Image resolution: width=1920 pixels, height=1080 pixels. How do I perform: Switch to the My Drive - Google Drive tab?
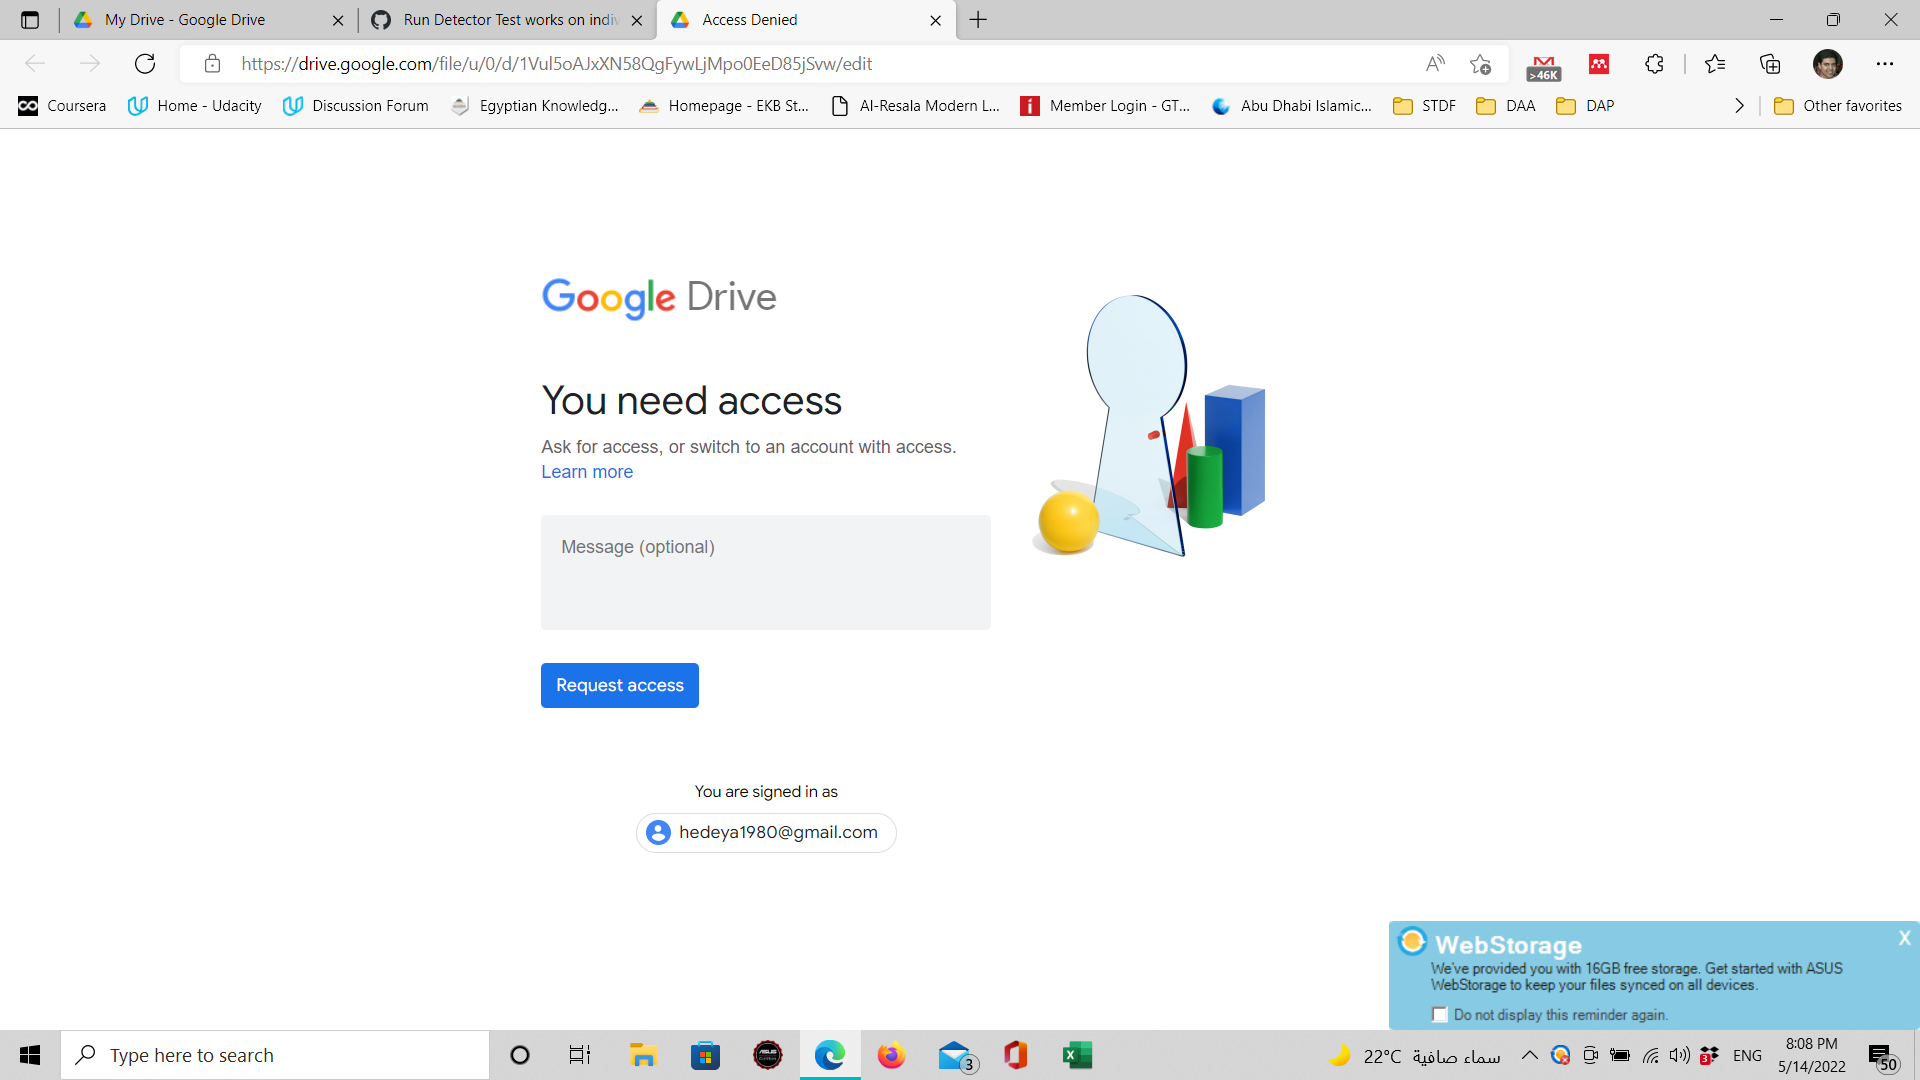185,20
